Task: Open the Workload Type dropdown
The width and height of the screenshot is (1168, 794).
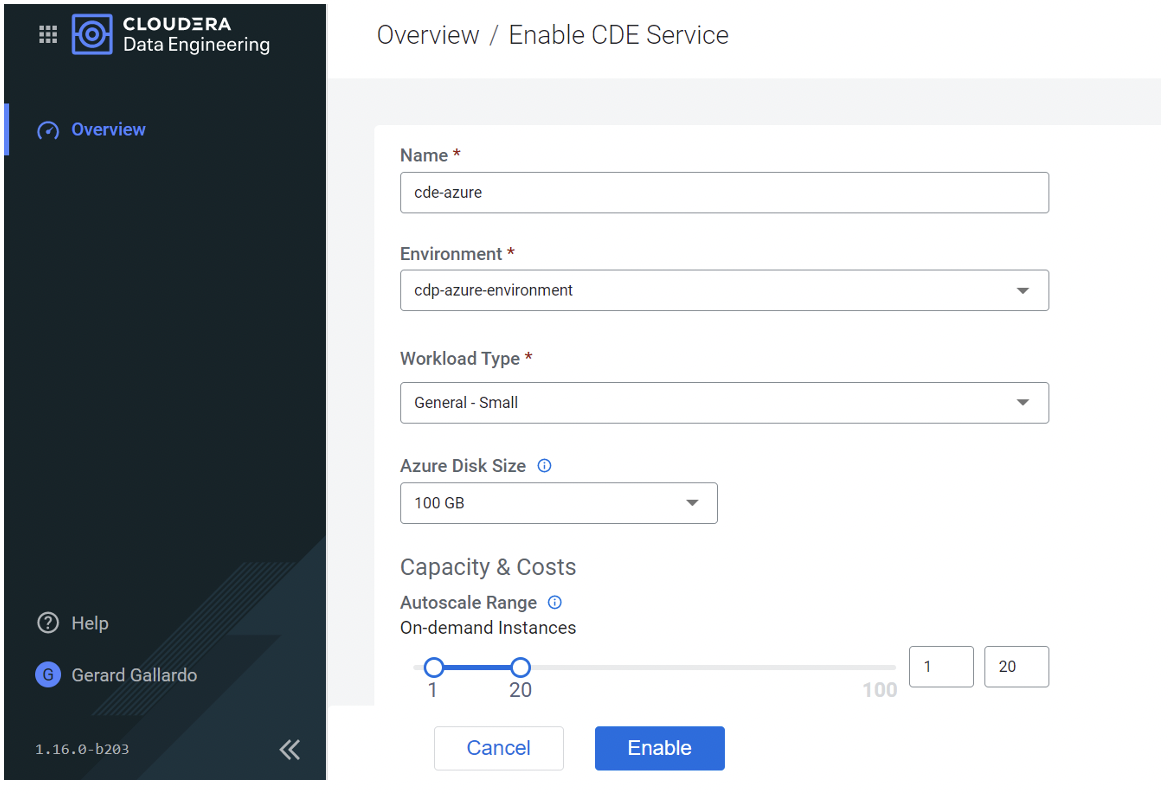Action: 724,403
